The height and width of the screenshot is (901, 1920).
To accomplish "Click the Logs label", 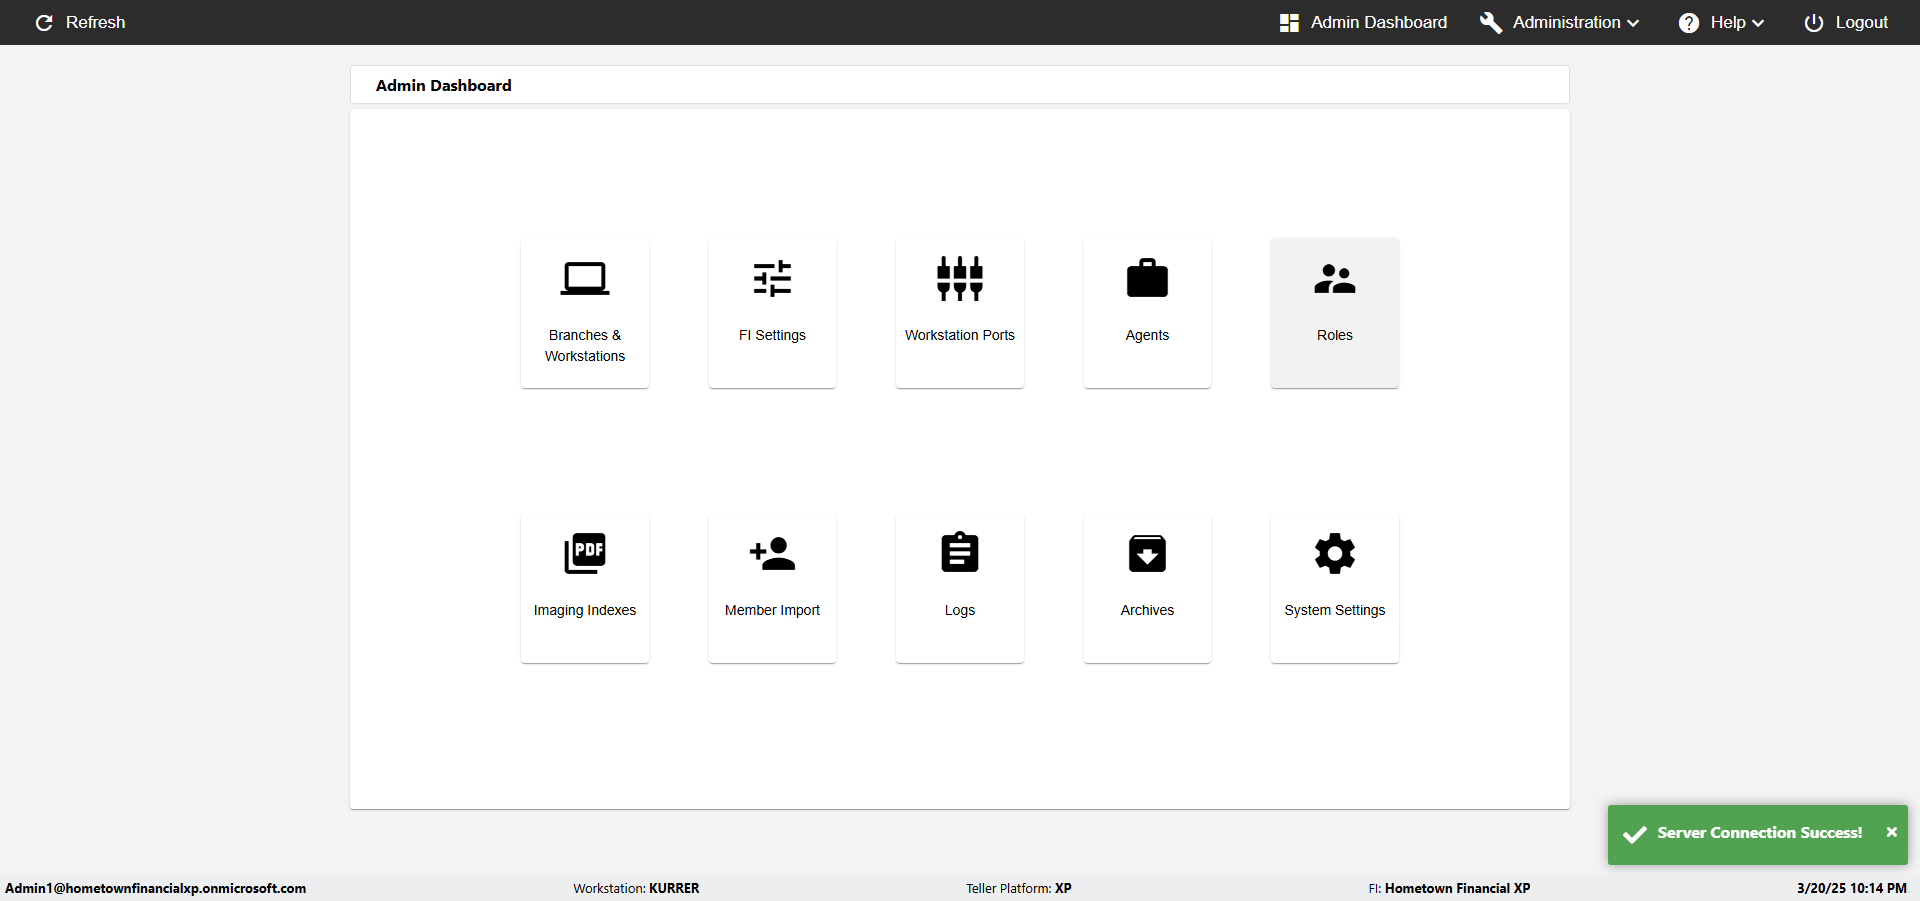I will click(x=960, y=610).
